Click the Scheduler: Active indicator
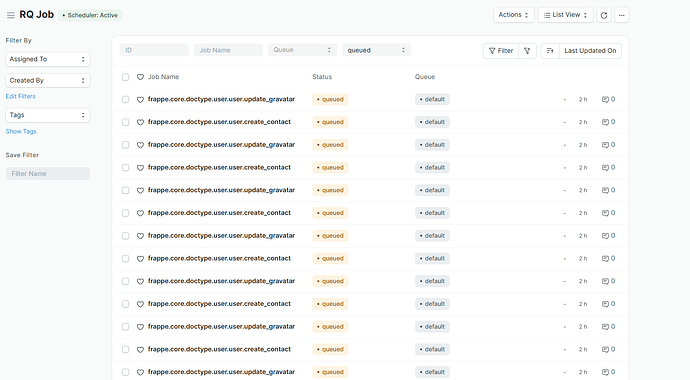Viewport: 690px width, 380px height. click(x=90, y=15)
